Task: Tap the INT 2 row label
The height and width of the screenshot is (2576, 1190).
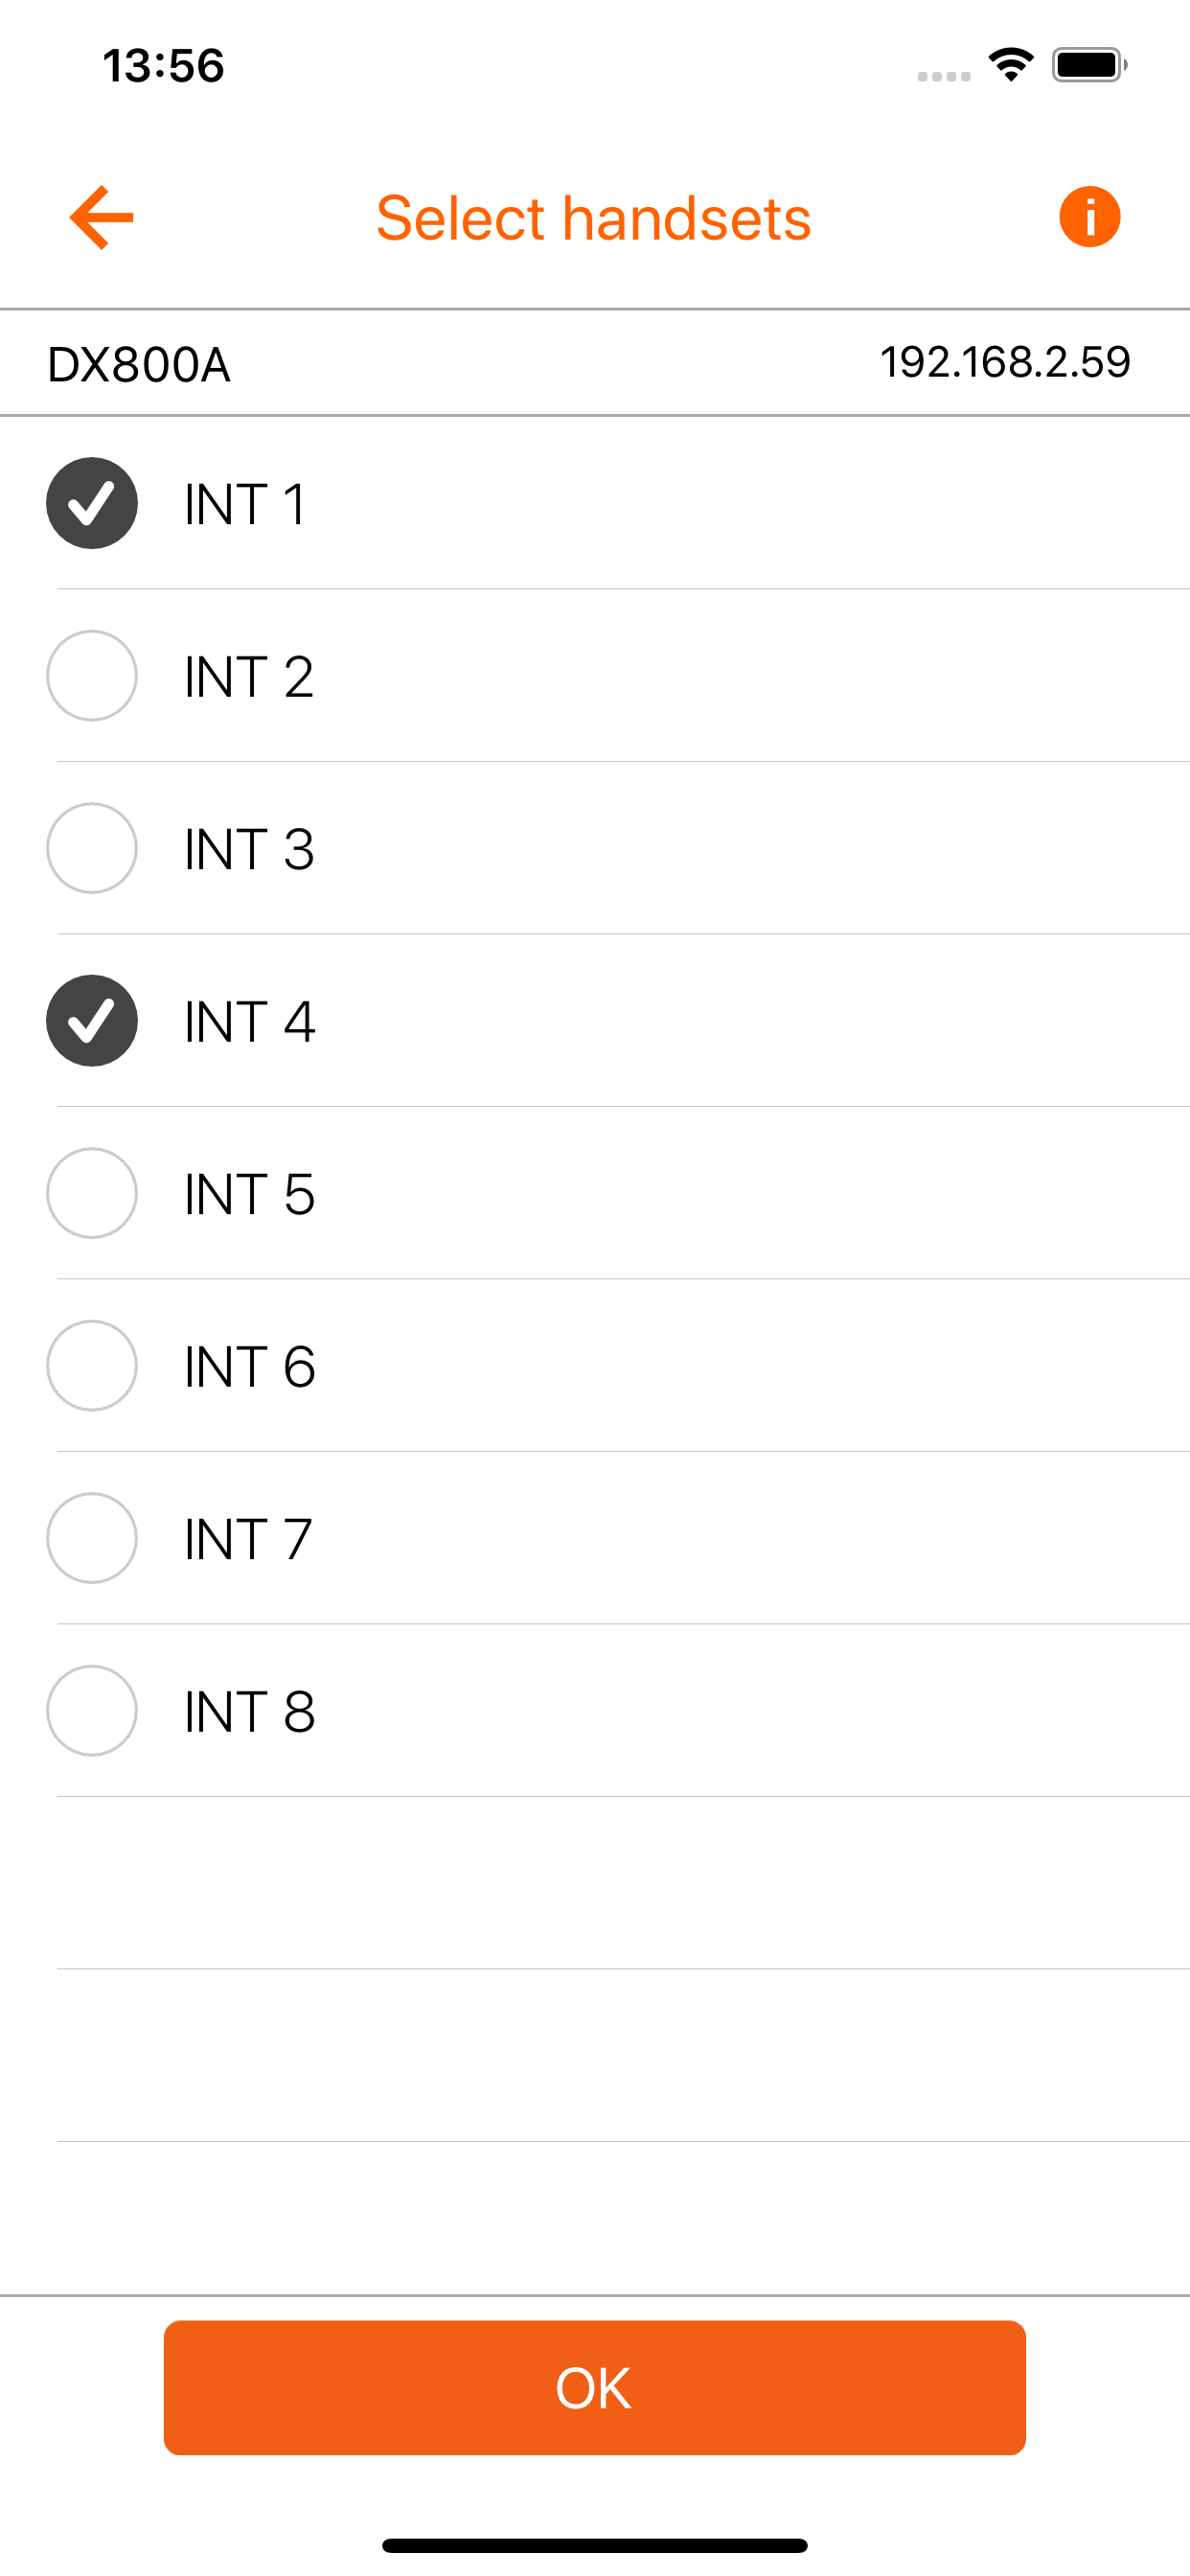Action: tap(249, 677)
